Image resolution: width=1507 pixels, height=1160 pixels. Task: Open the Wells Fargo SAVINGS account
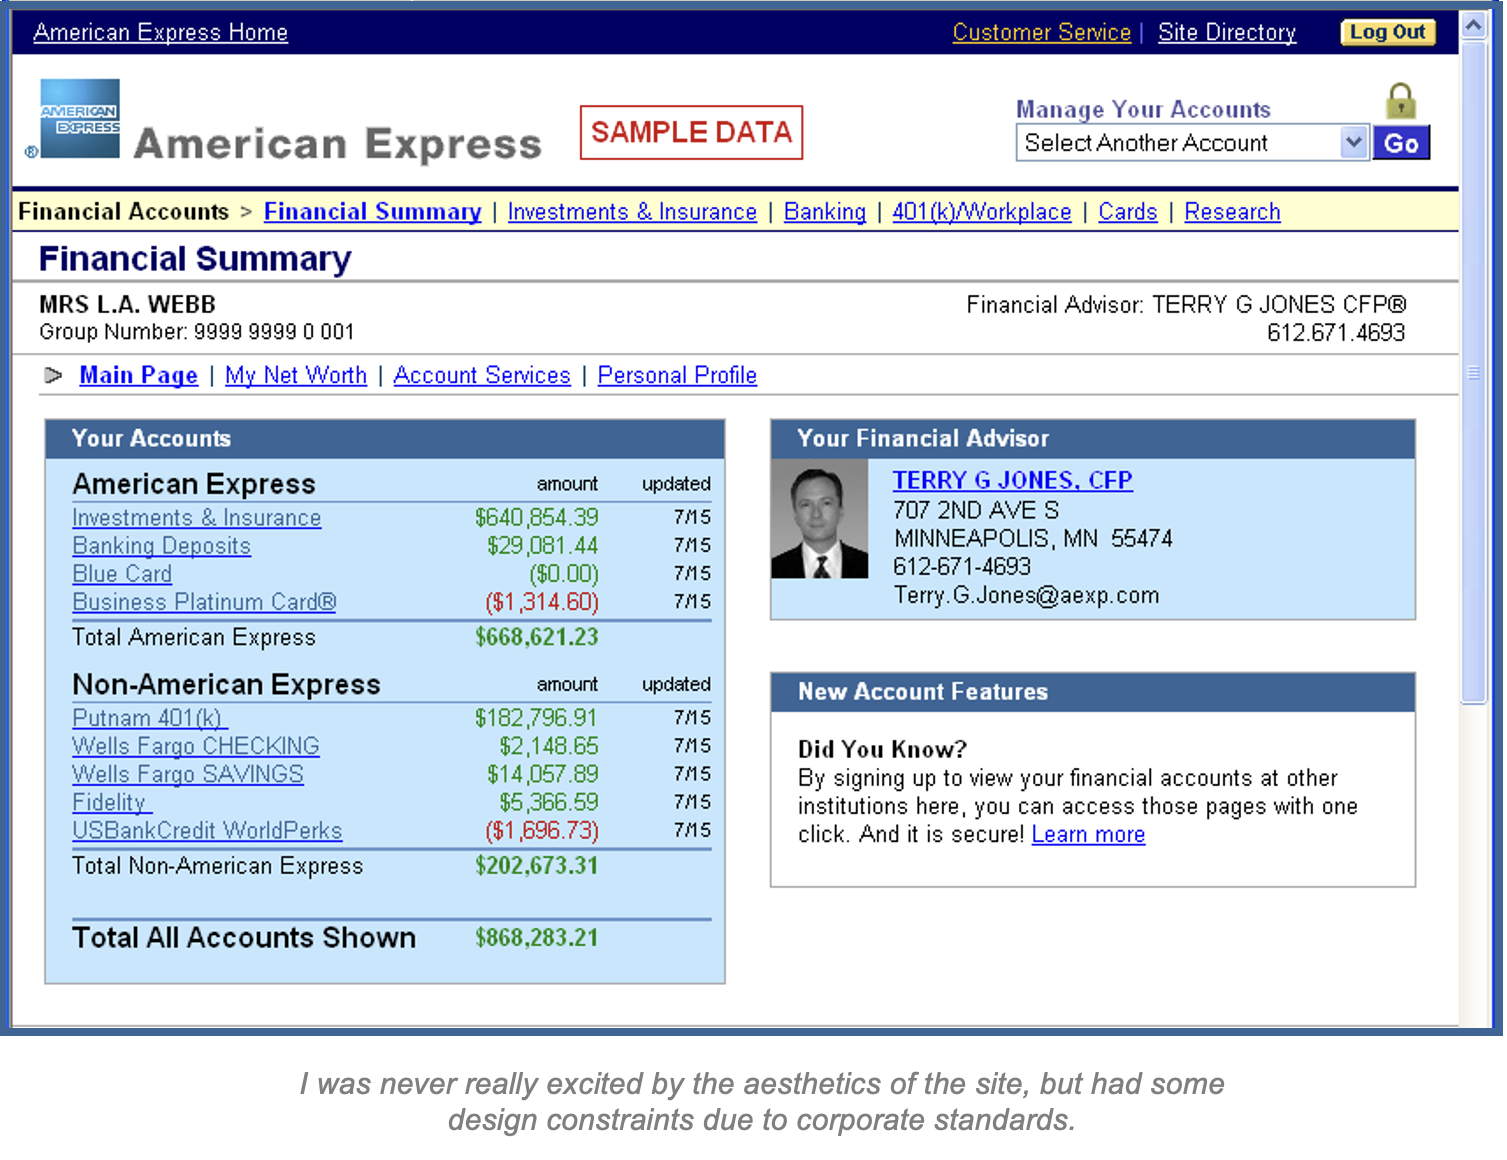click(187, 774)
